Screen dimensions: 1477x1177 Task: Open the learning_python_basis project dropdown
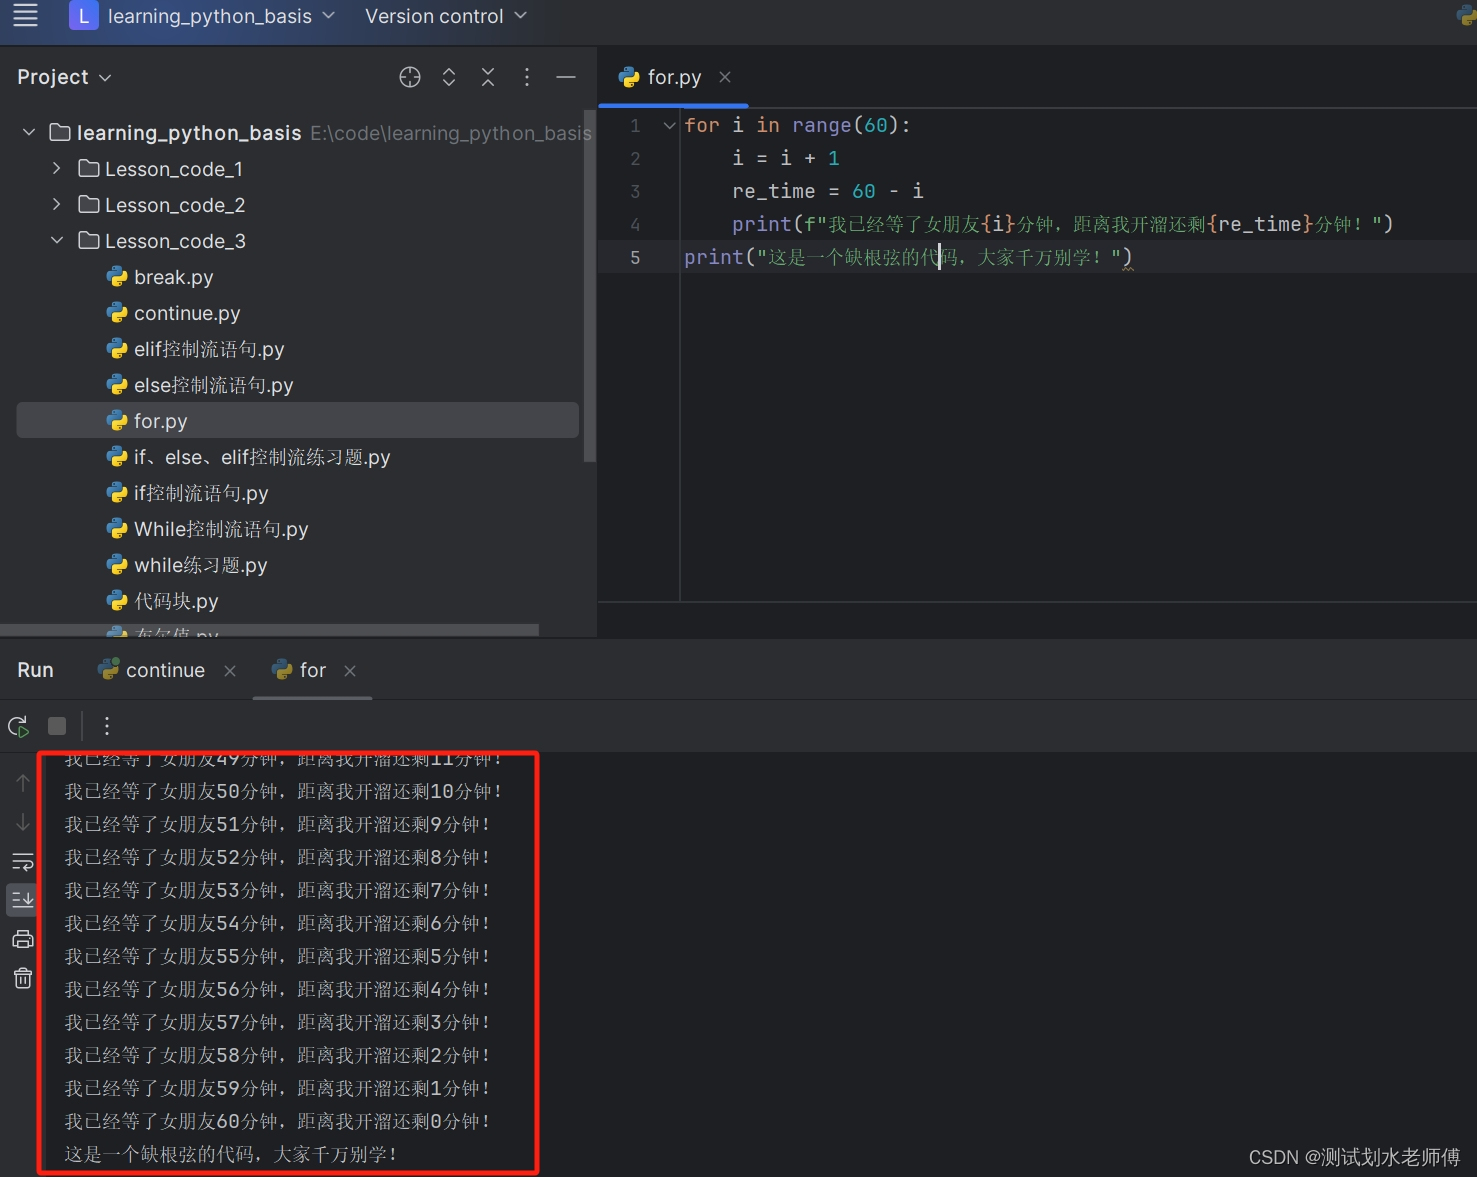(202, 16)
